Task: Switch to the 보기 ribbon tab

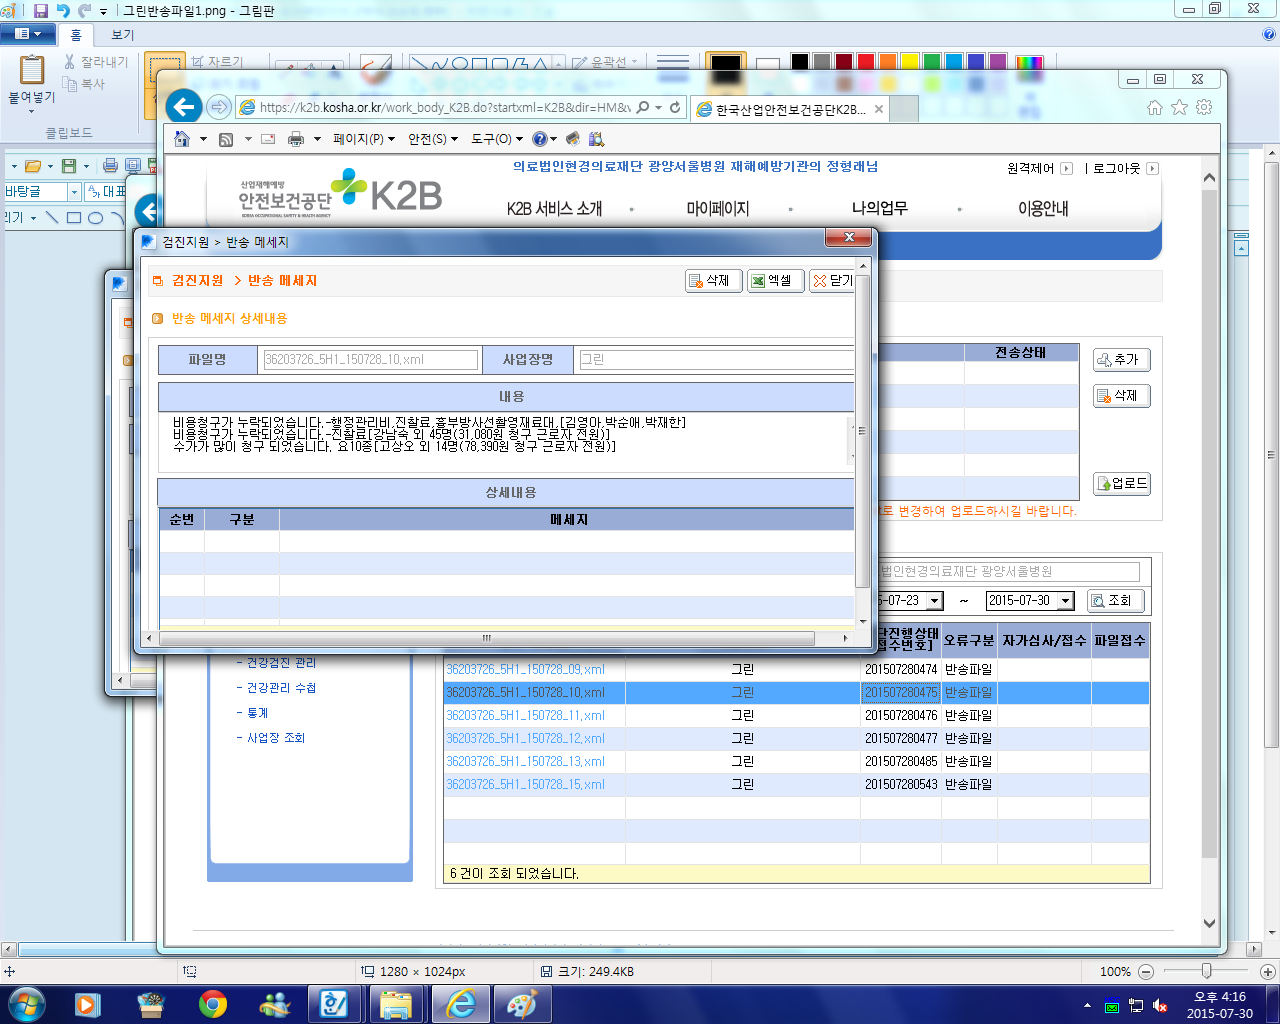Action: 122,35
